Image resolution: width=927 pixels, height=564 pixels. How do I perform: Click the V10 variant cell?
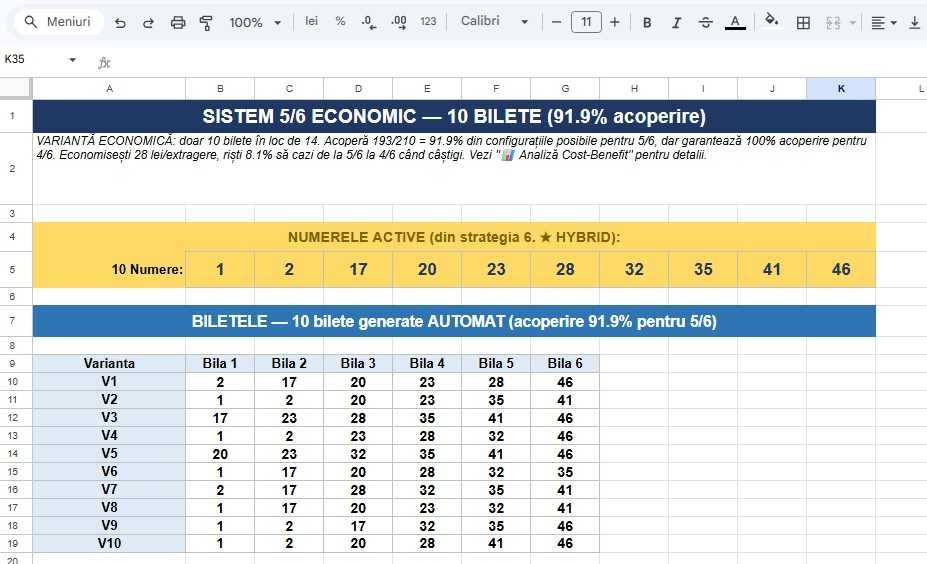coord(109,543)
